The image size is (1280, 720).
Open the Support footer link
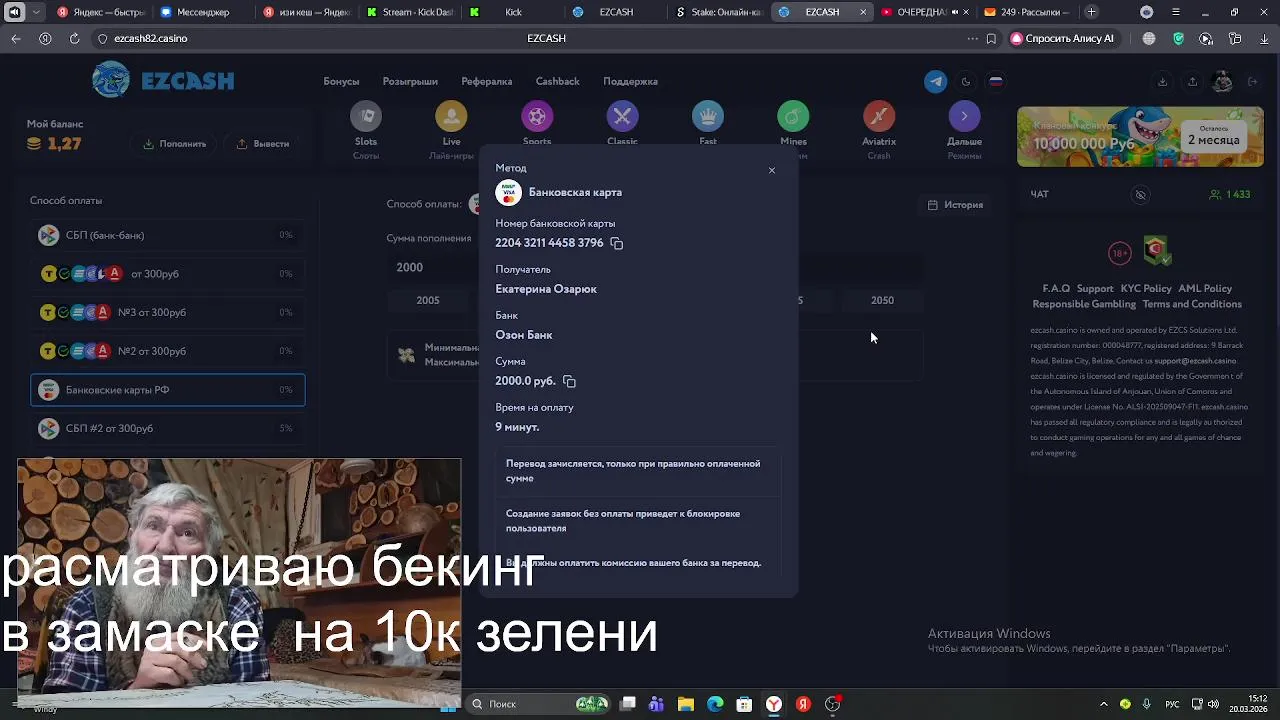(x=1095, y=289)
